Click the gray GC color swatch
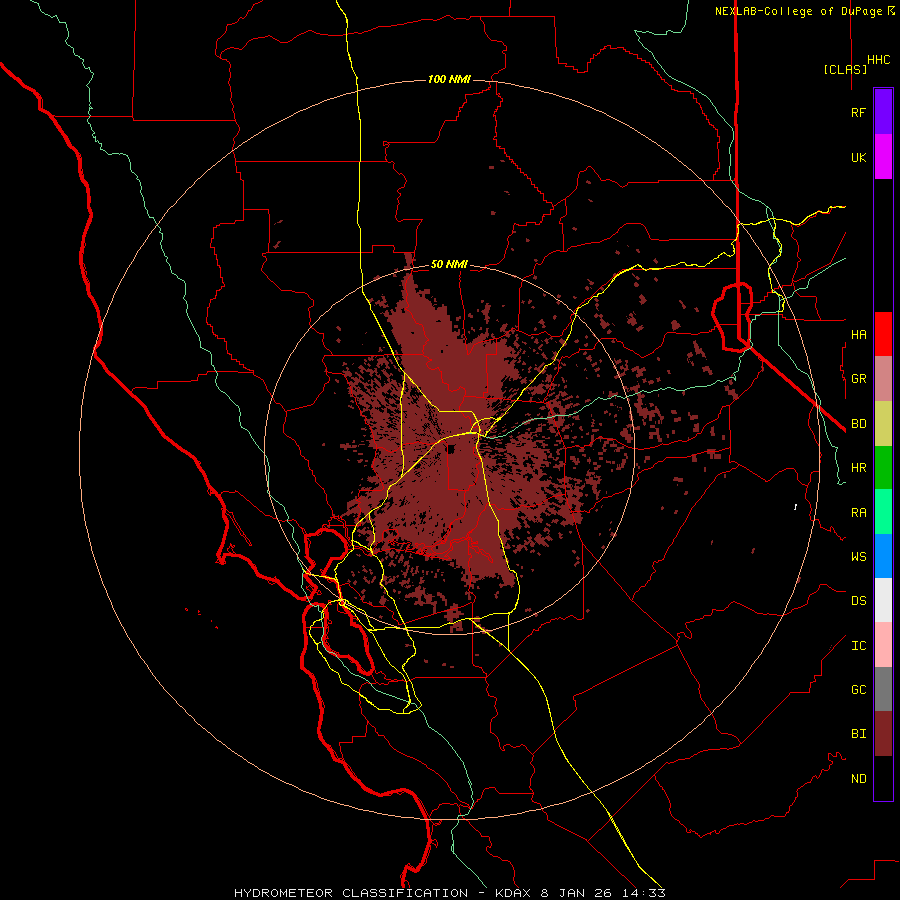 (x=883, y=689)
